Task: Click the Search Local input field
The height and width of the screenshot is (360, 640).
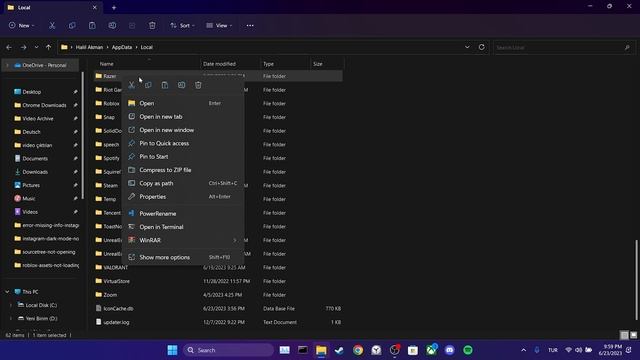Action: 563,47
